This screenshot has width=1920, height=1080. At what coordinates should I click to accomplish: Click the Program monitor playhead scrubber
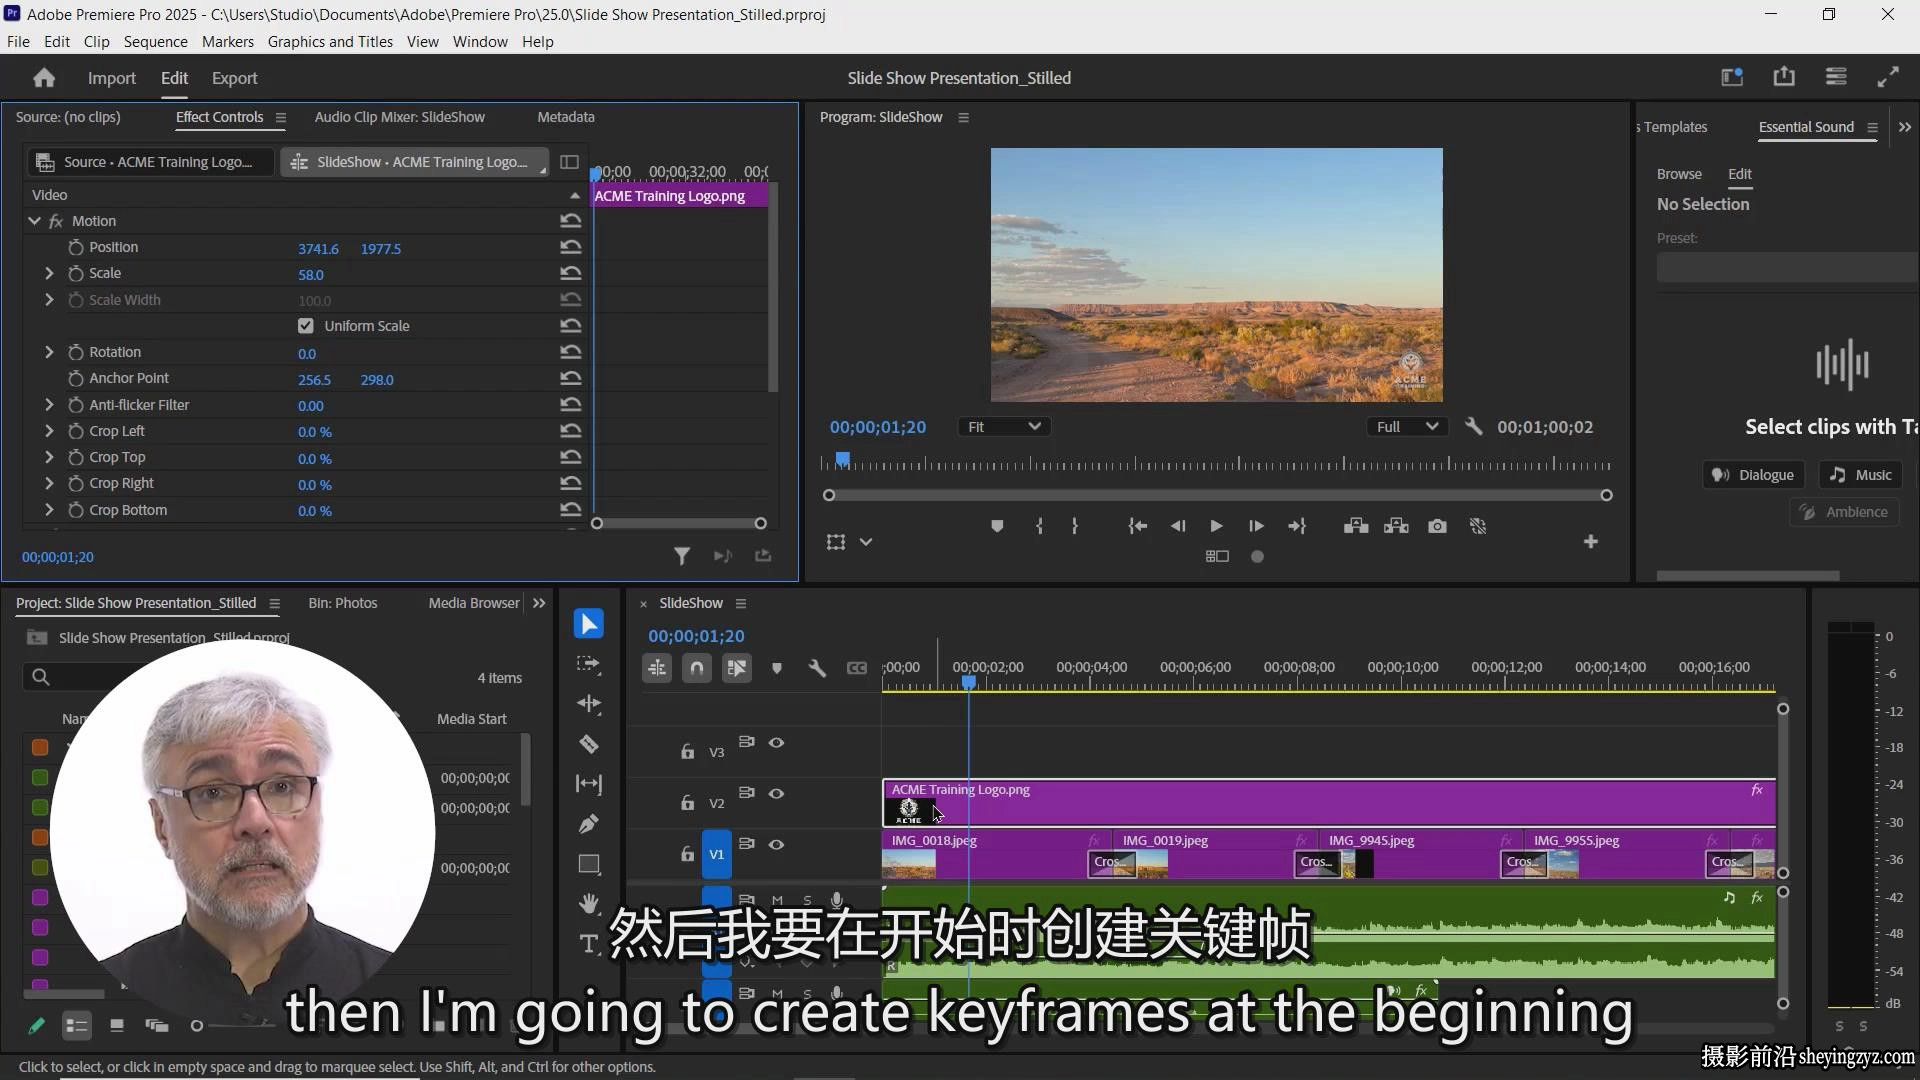click(x=843, y=460)
